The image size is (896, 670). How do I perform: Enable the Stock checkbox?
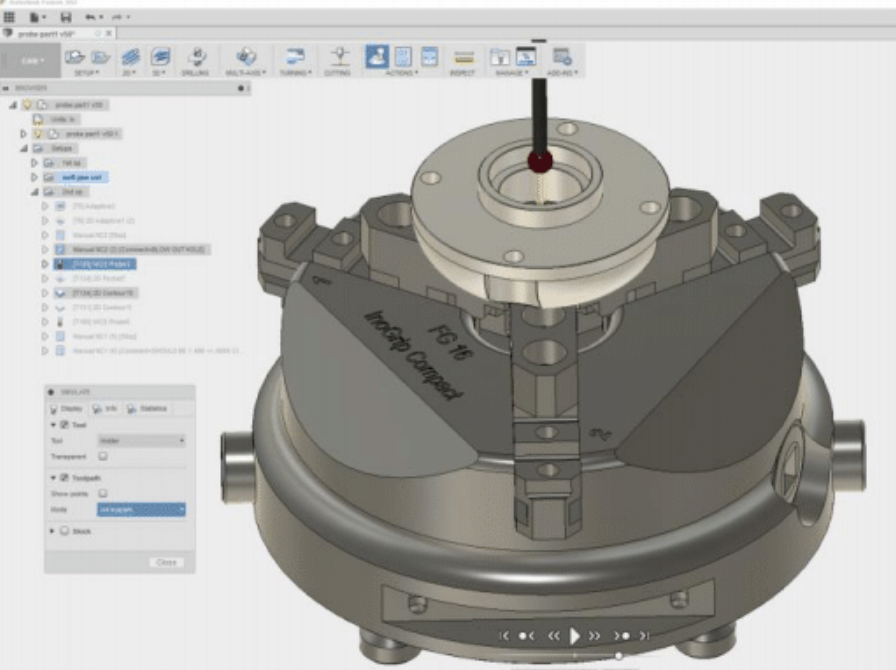pos(64,532)
